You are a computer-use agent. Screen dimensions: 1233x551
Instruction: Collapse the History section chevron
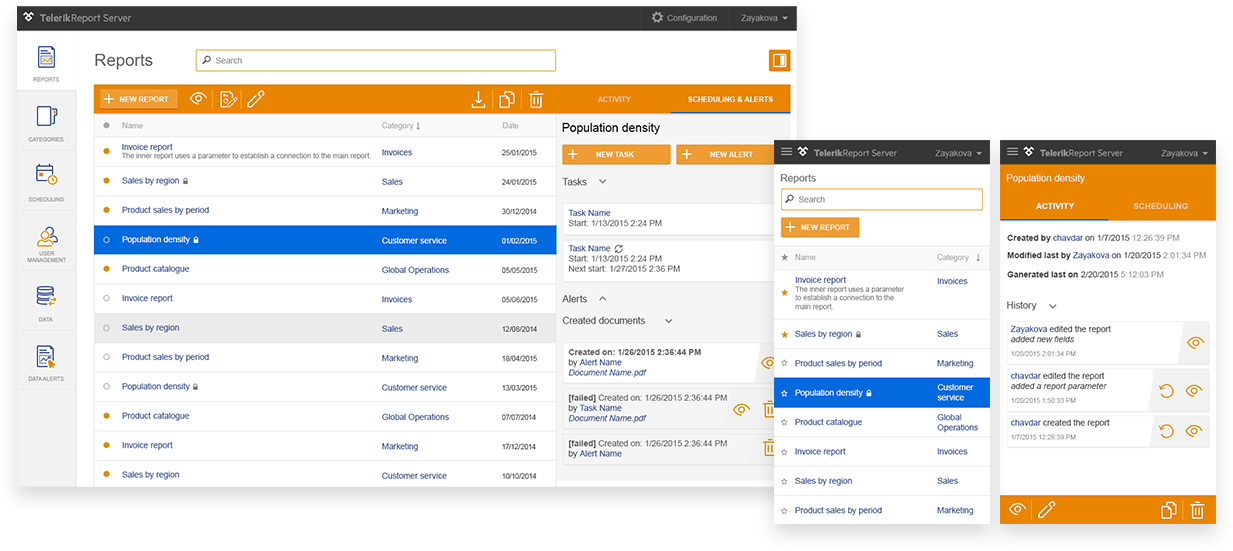(1053, 306)
